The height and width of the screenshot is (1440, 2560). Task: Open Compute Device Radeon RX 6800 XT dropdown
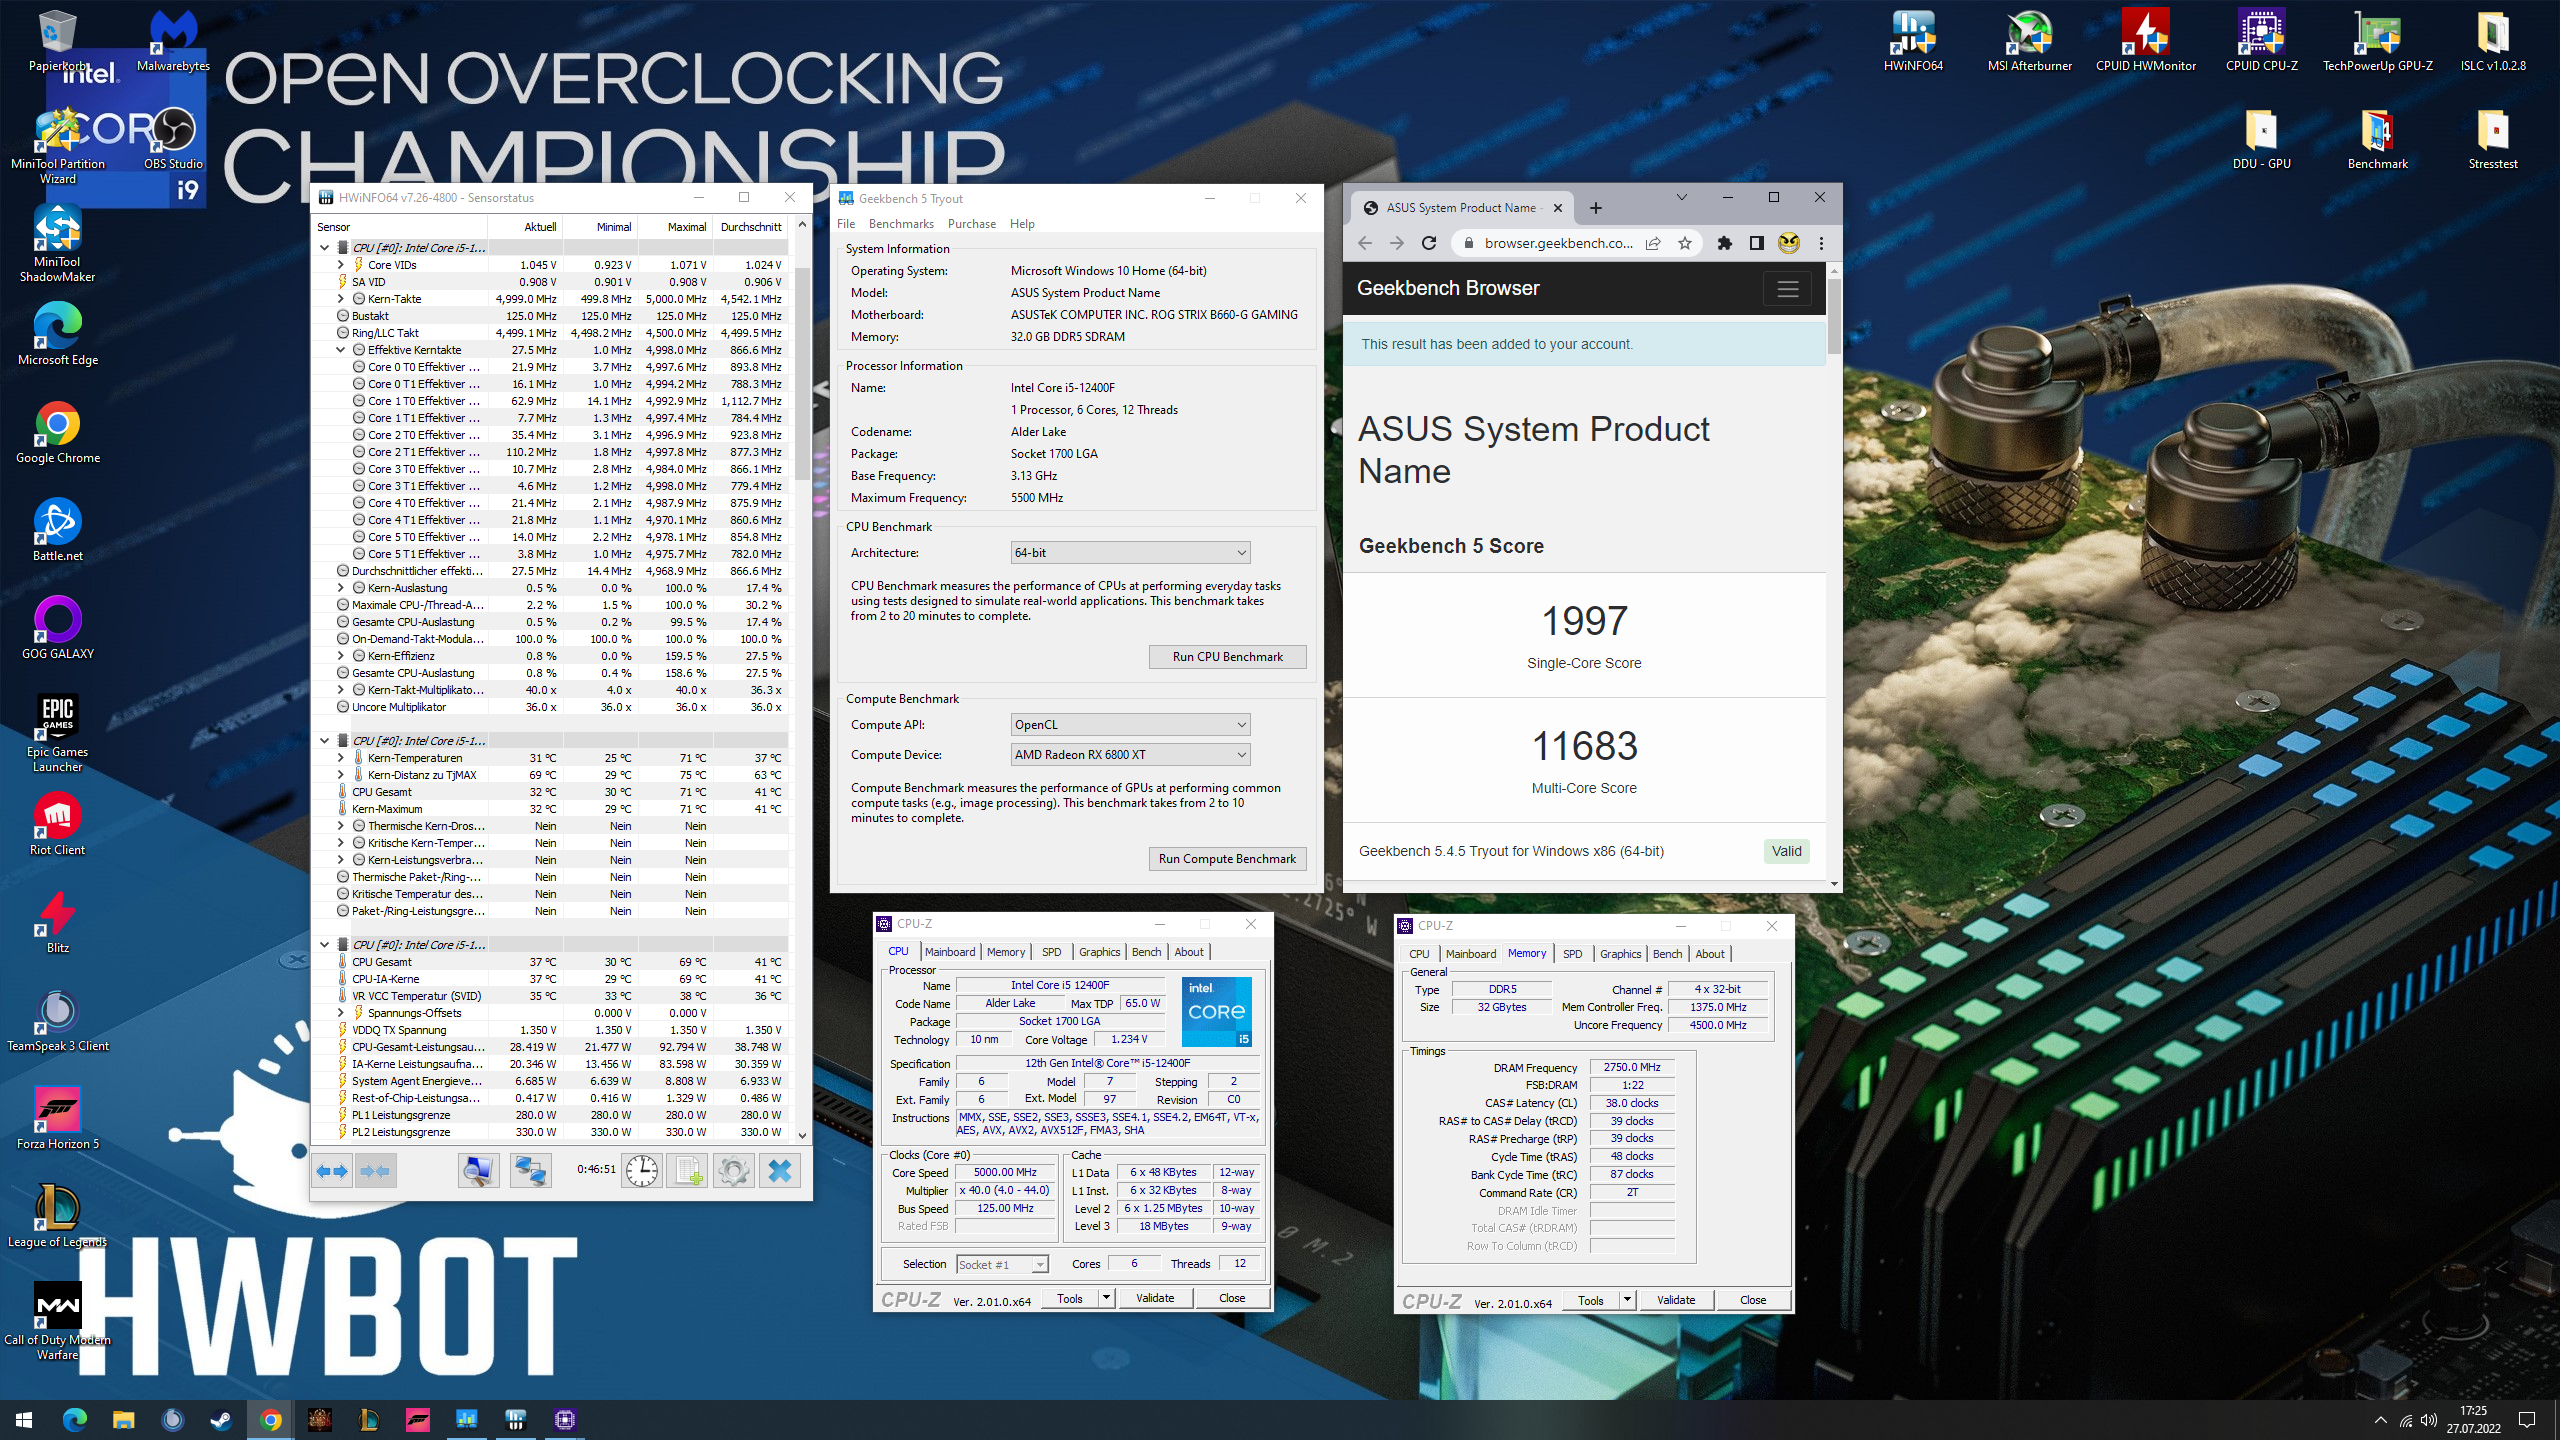coord(1130,755)
